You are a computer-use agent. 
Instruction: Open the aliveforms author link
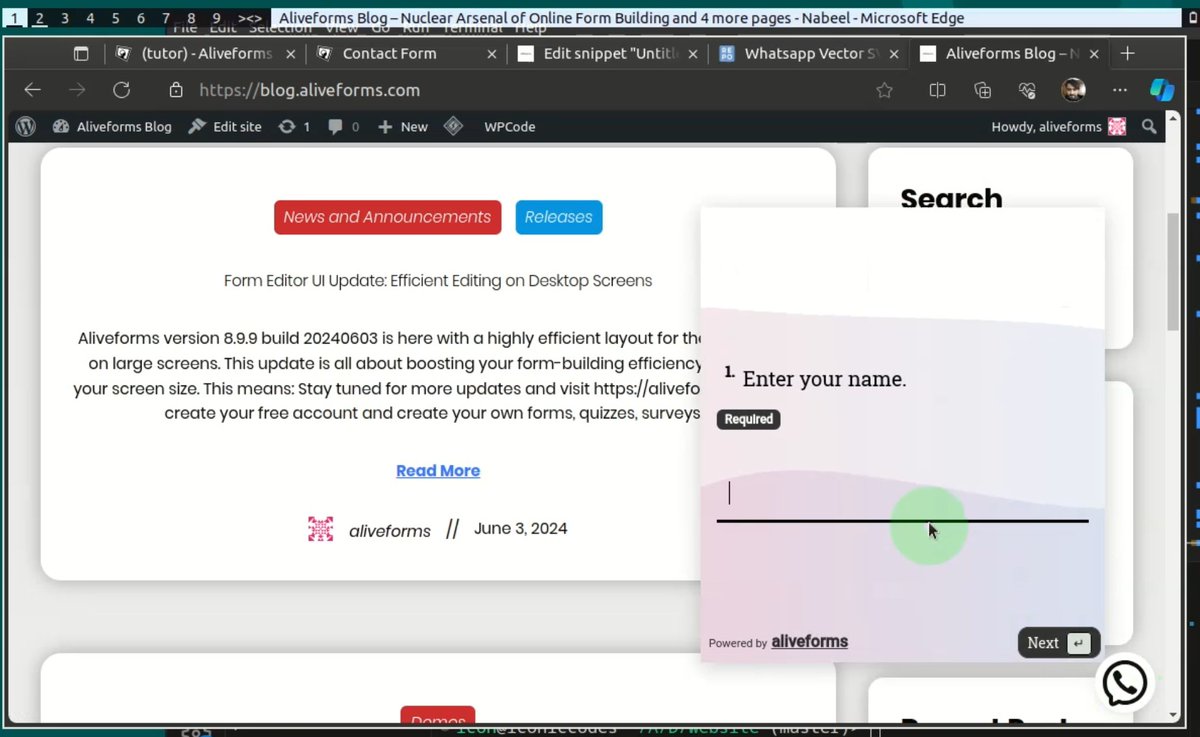390,531
